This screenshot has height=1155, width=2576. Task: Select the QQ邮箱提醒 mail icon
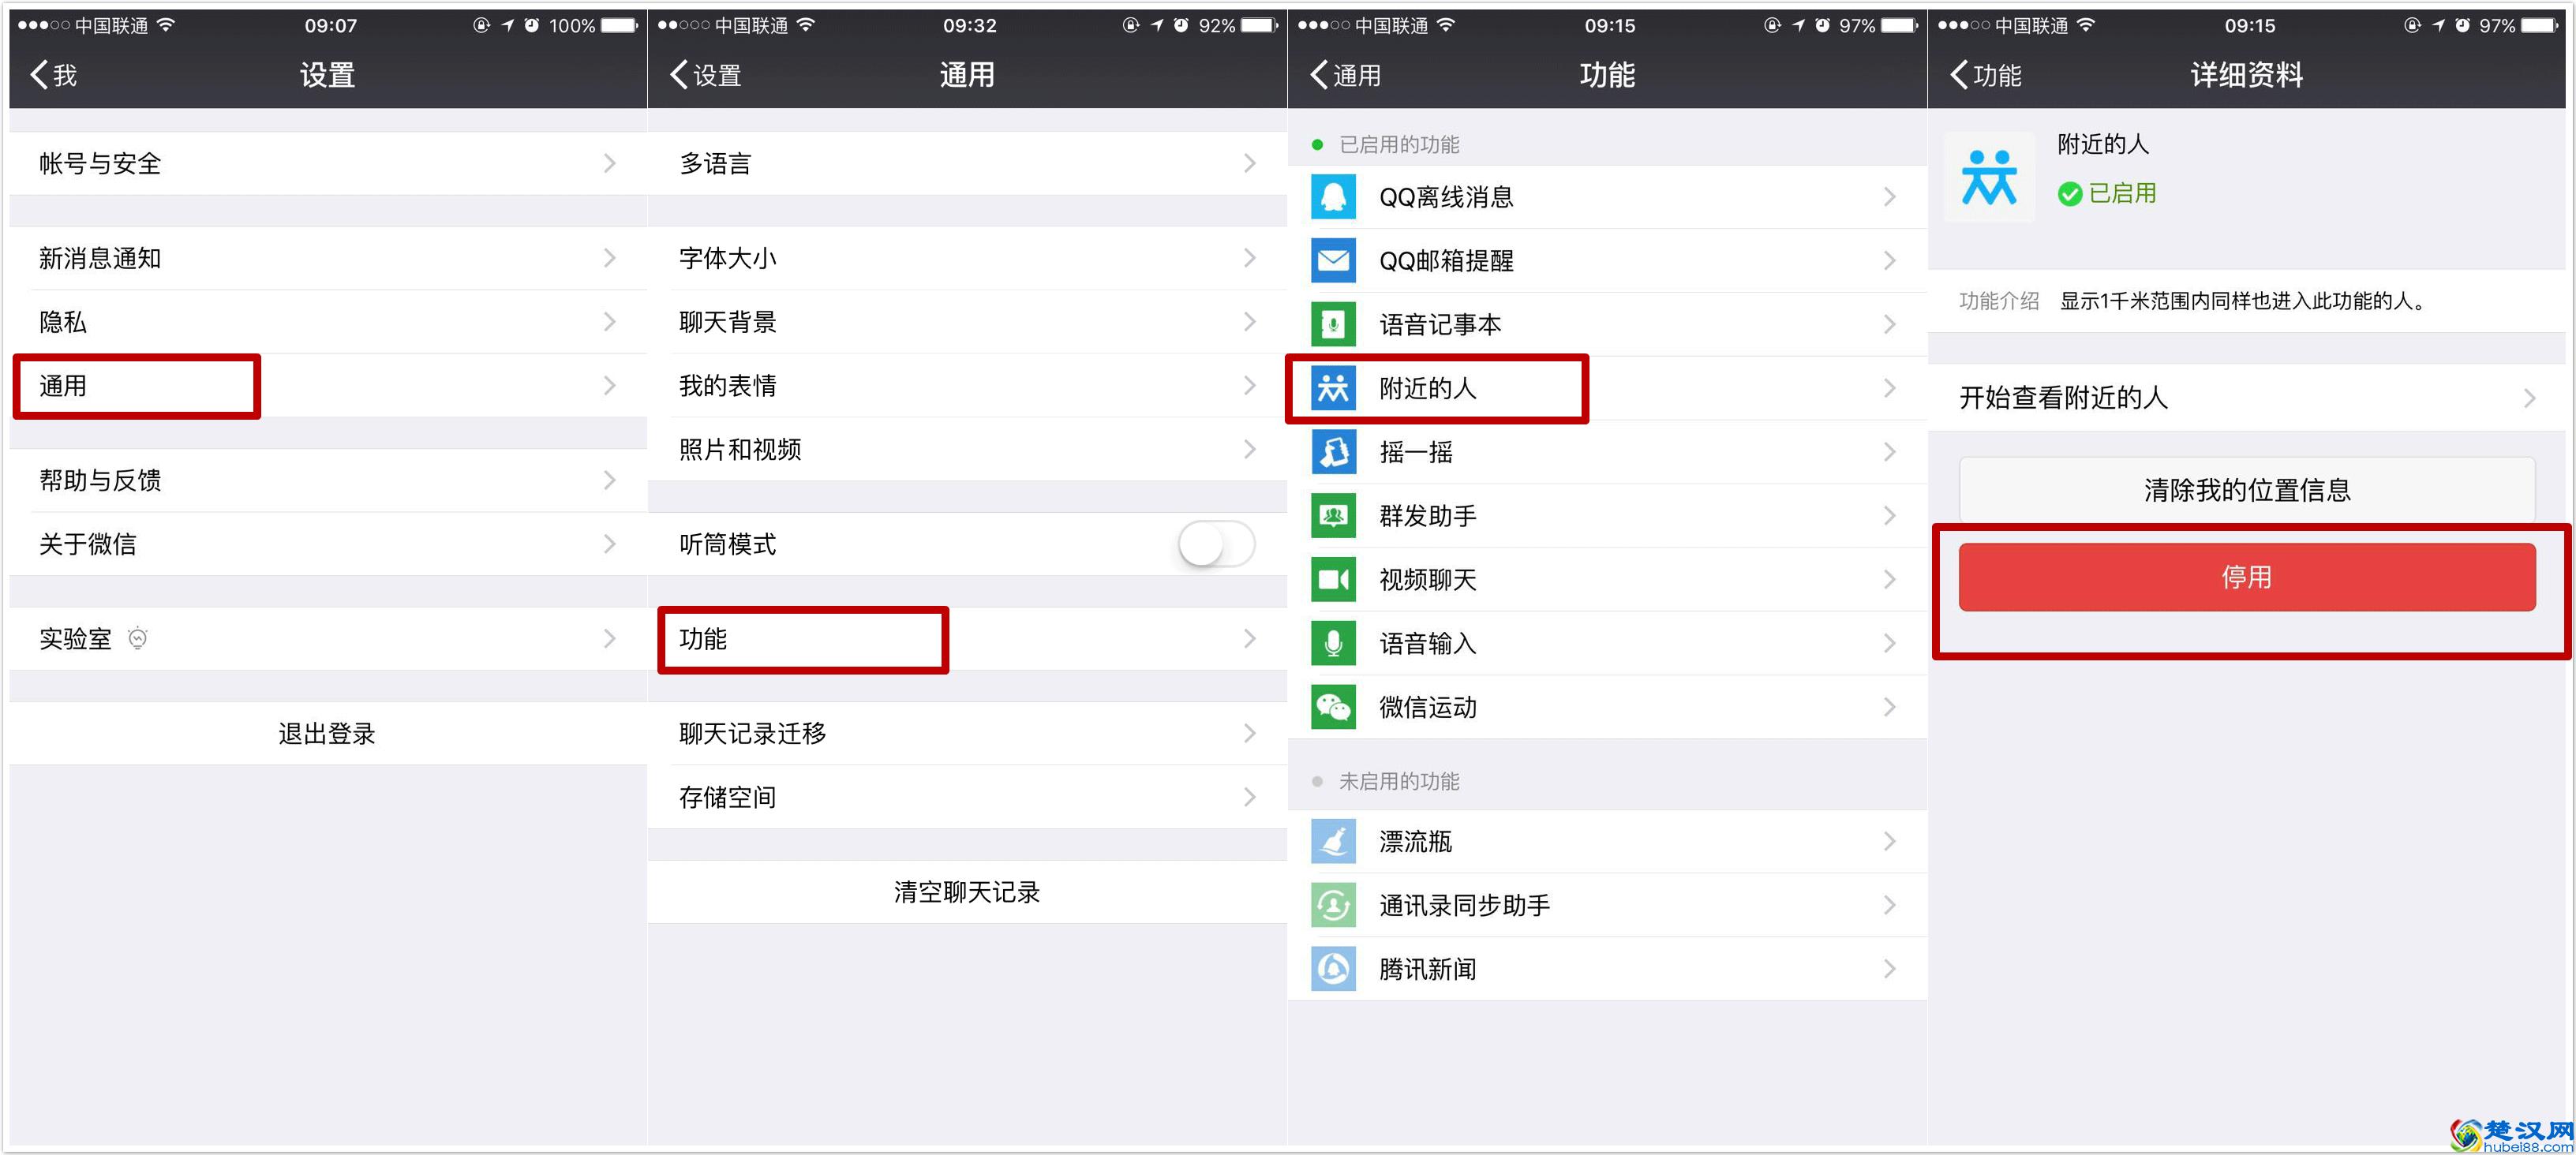click(1332, 260)
